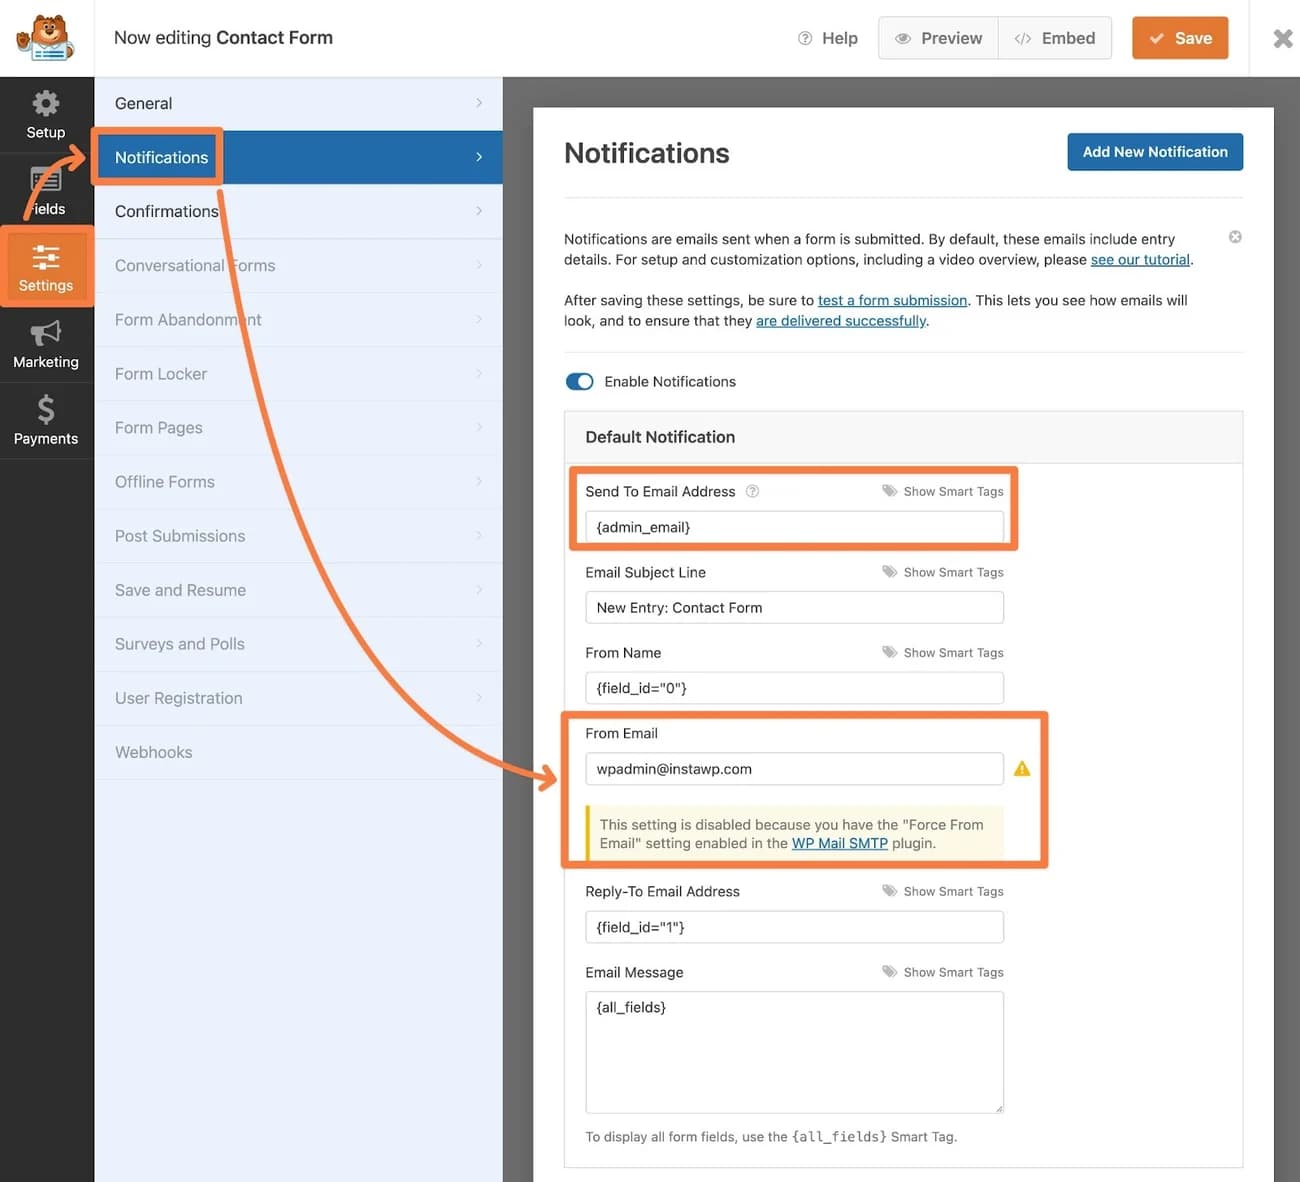Image resolution: width=1300 pixels, height=1182 pixels.
Task: Open the Setup panel from sidebar
Action: click(x=45, y=113)
